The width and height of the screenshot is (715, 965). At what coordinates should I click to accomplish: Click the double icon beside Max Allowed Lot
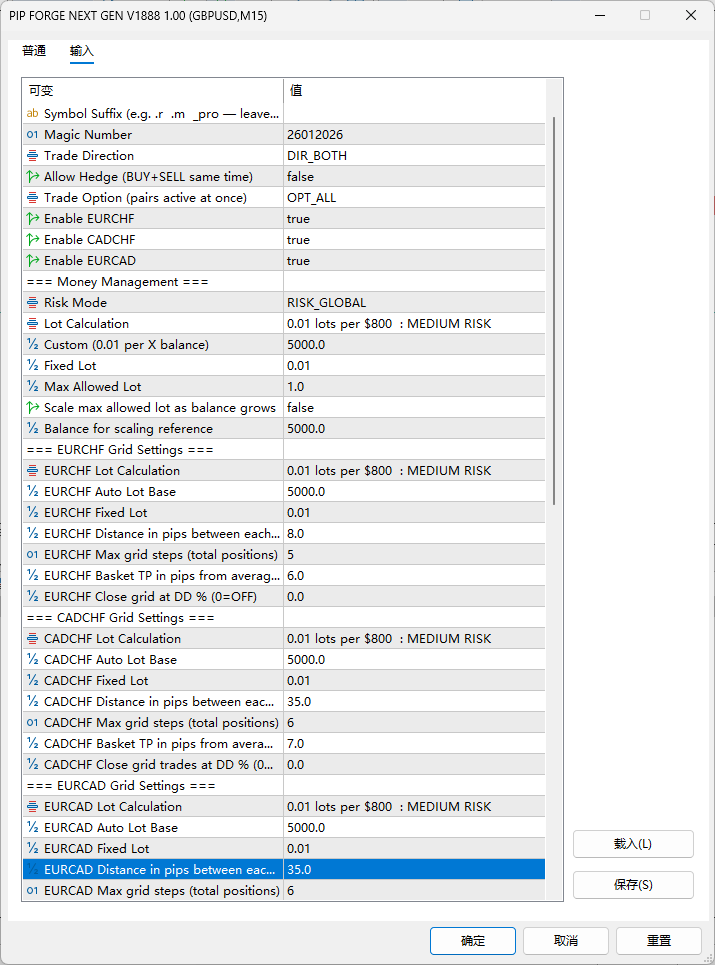(33, 386)
